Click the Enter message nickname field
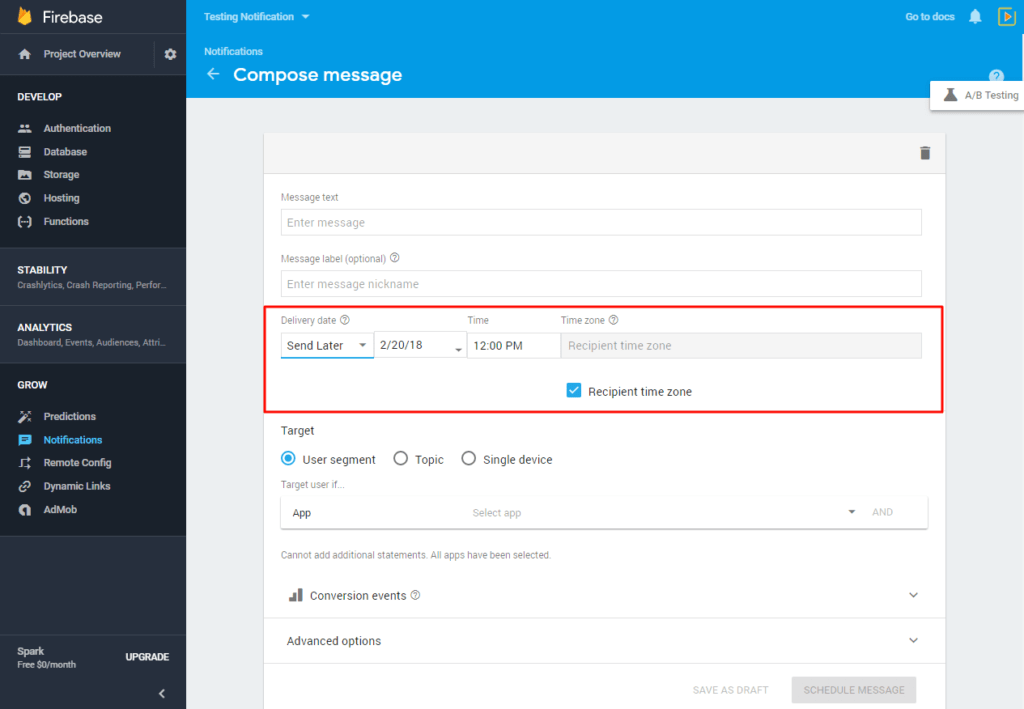This screenshot has height=709, width=1024. click(601, 284)
